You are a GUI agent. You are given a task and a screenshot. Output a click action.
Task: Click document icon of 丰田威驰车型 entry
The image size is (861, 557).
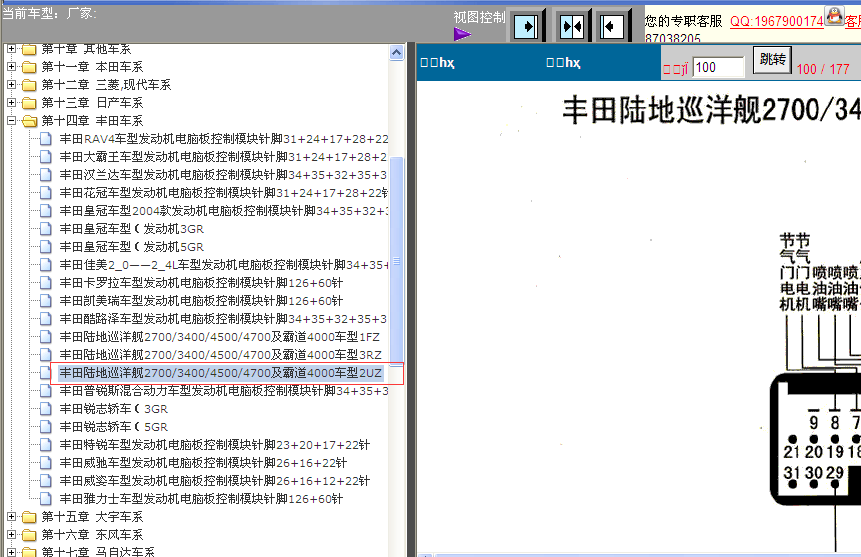click(x=46, y=463)
